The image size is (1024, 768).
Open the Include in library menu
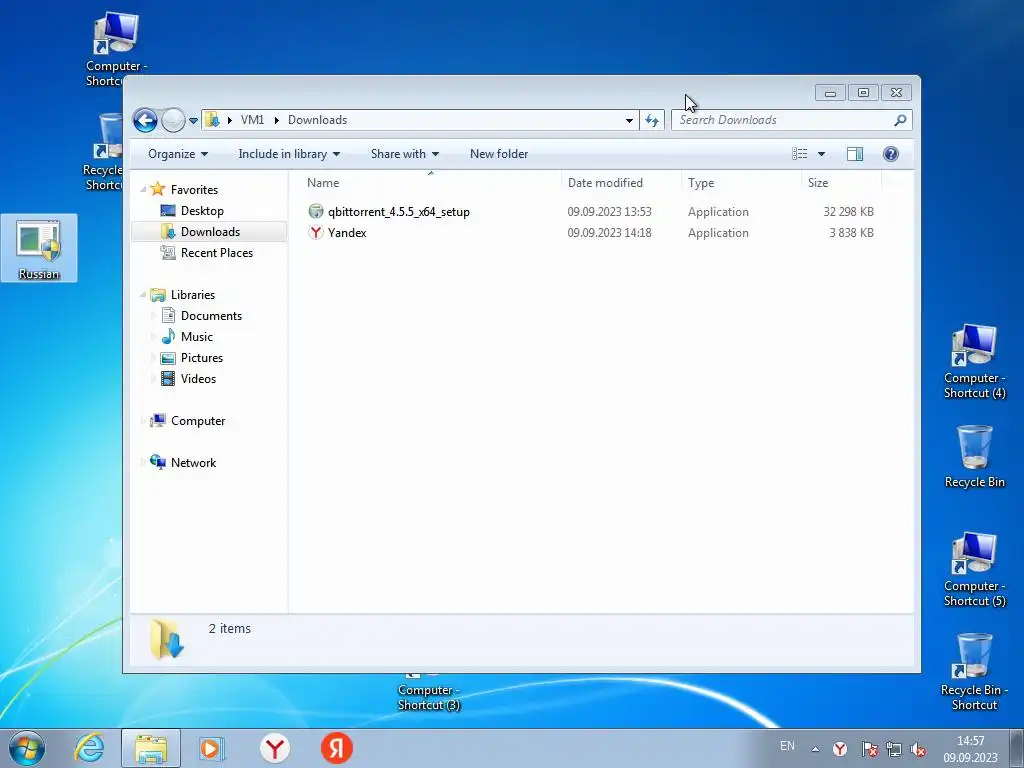(x=289, y=154)
